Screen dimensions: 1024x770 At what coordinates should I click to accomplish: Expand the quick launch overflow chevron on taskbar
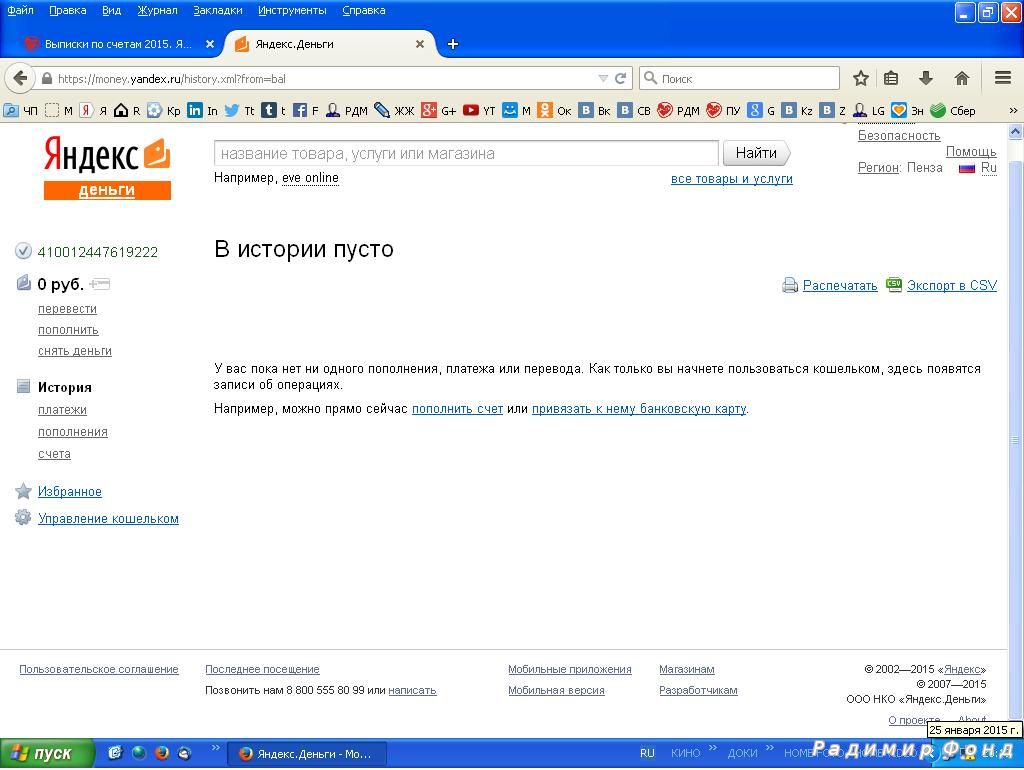coord(216,748)
